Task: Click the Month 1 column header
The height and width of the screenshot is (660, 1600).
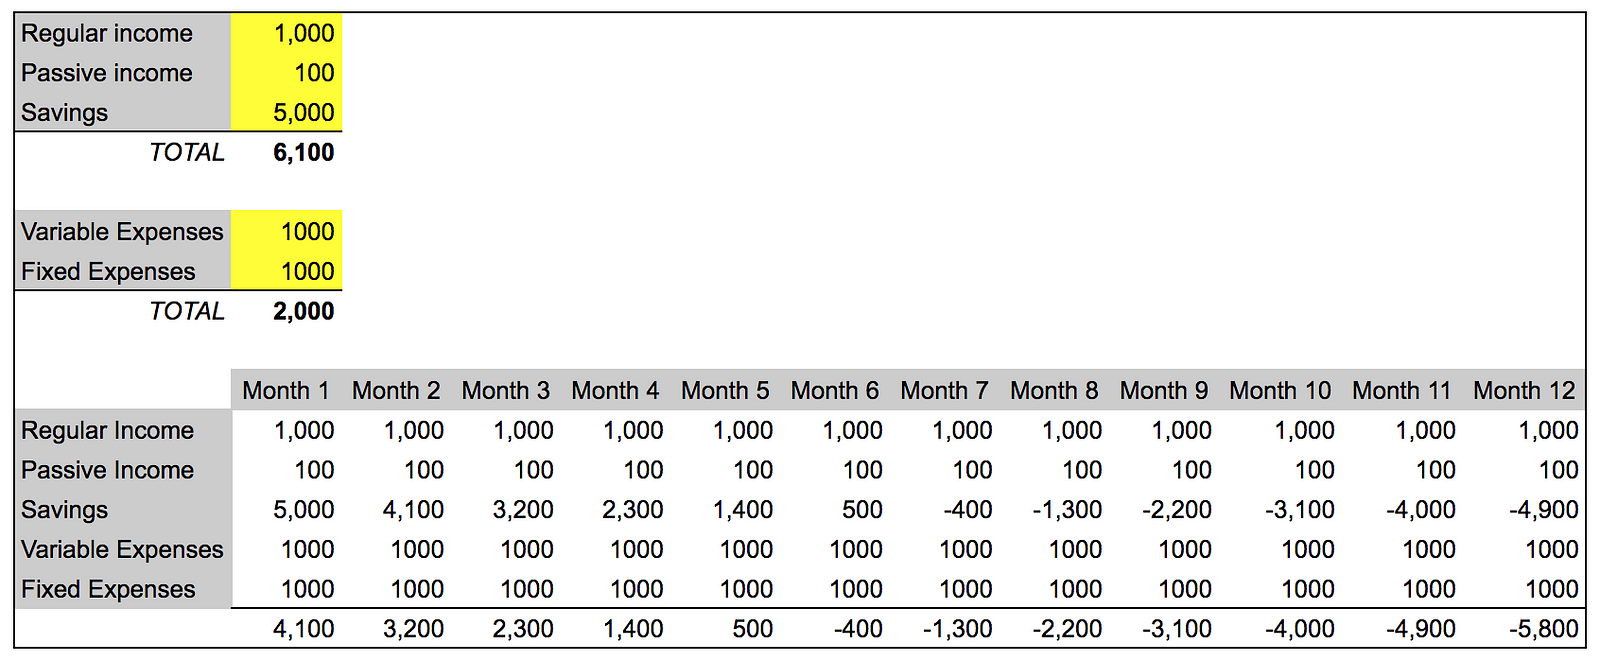Action: click(286, 390)
